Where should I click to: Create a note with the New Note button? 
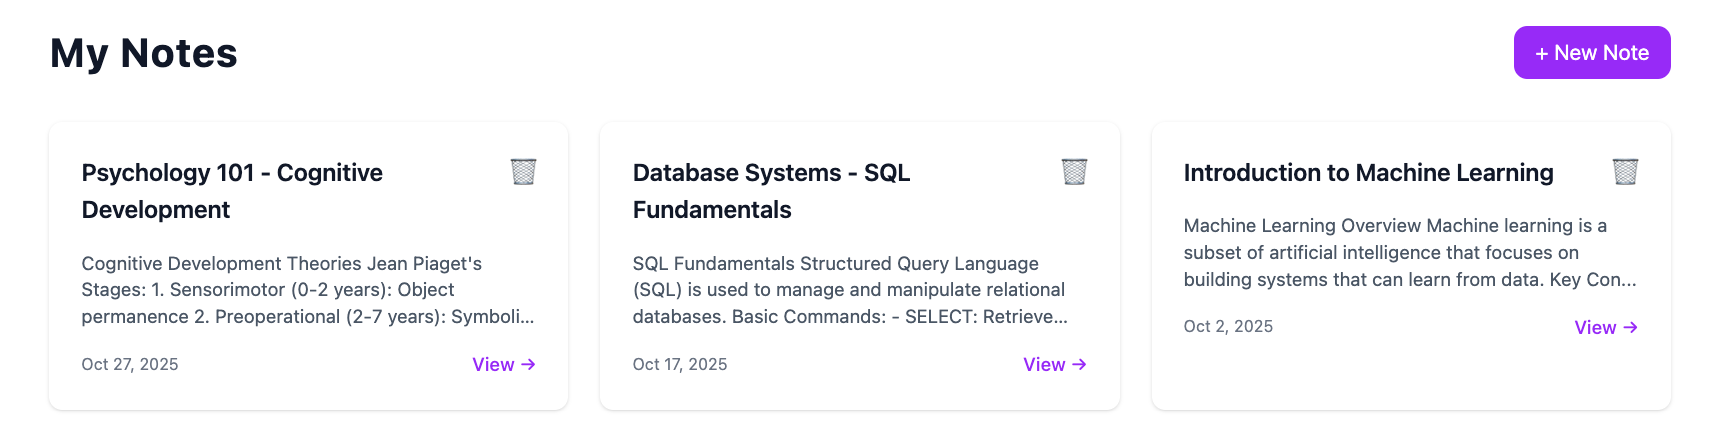pos(1591,53)
